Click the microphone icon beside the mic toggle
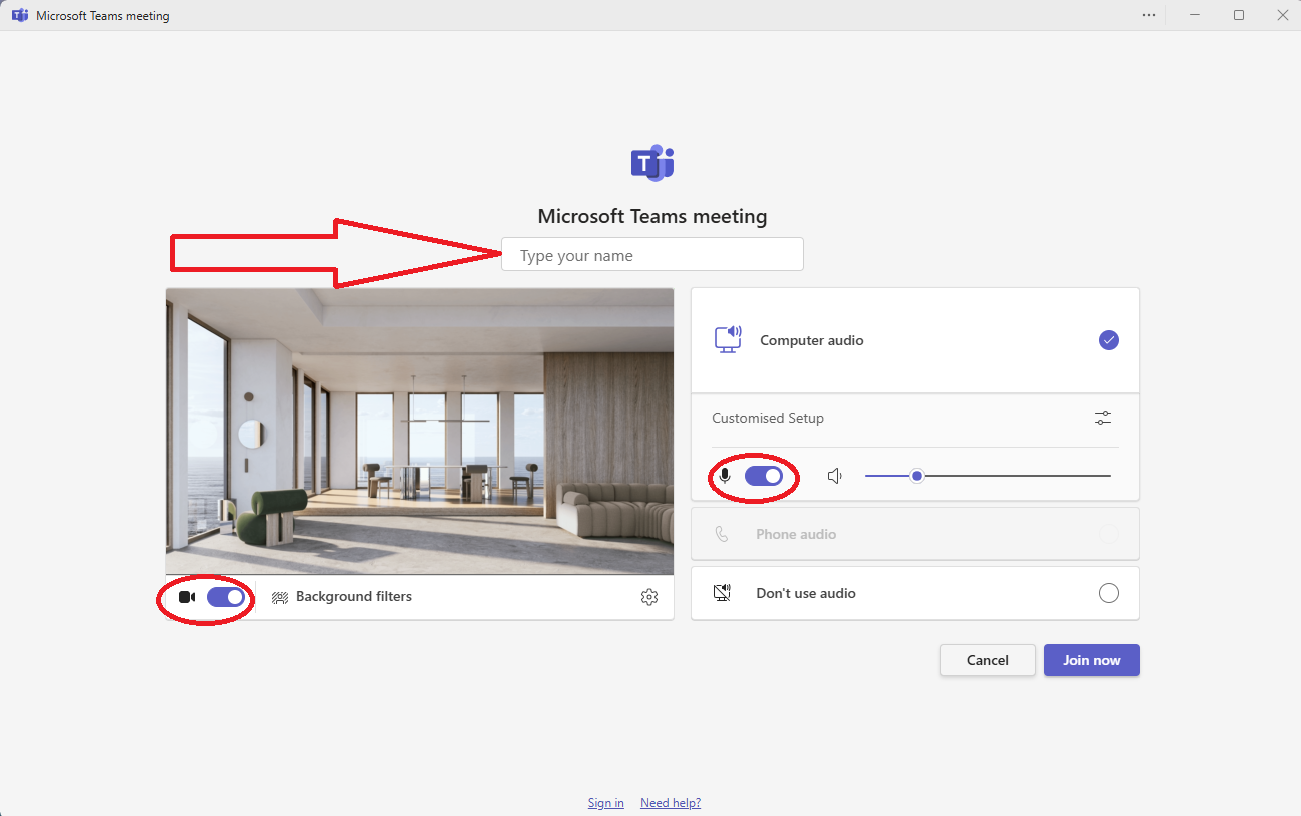Viewport: 1301px width, 816px height. (x=725, y=476)
